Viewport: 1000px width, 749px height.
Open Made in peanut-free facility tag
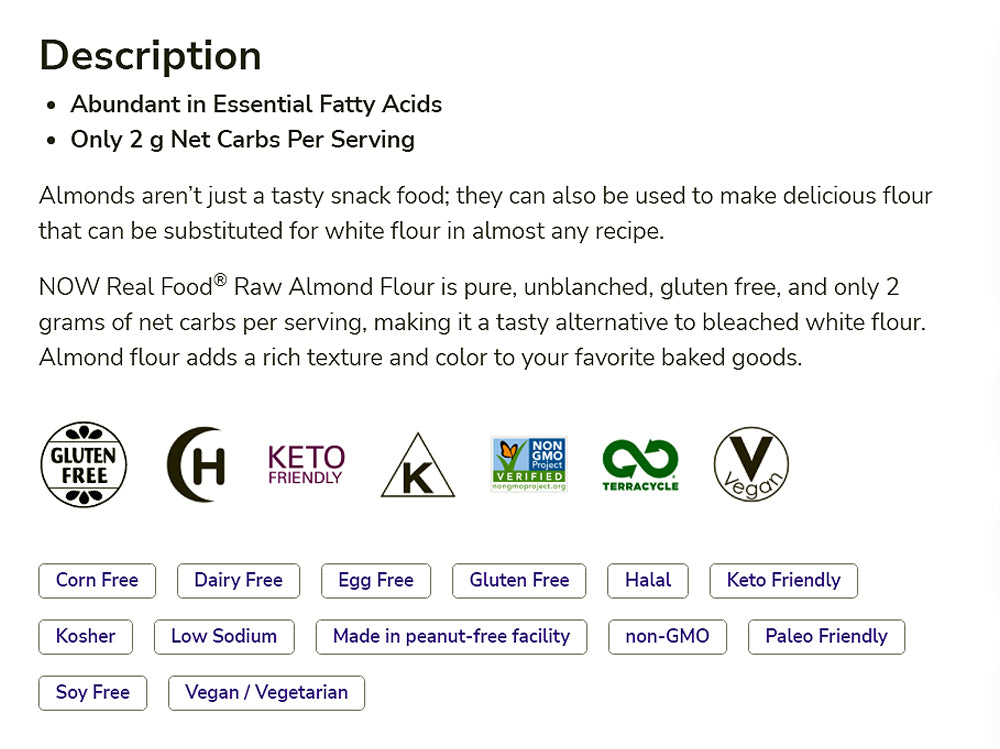(x=451, y=637)
